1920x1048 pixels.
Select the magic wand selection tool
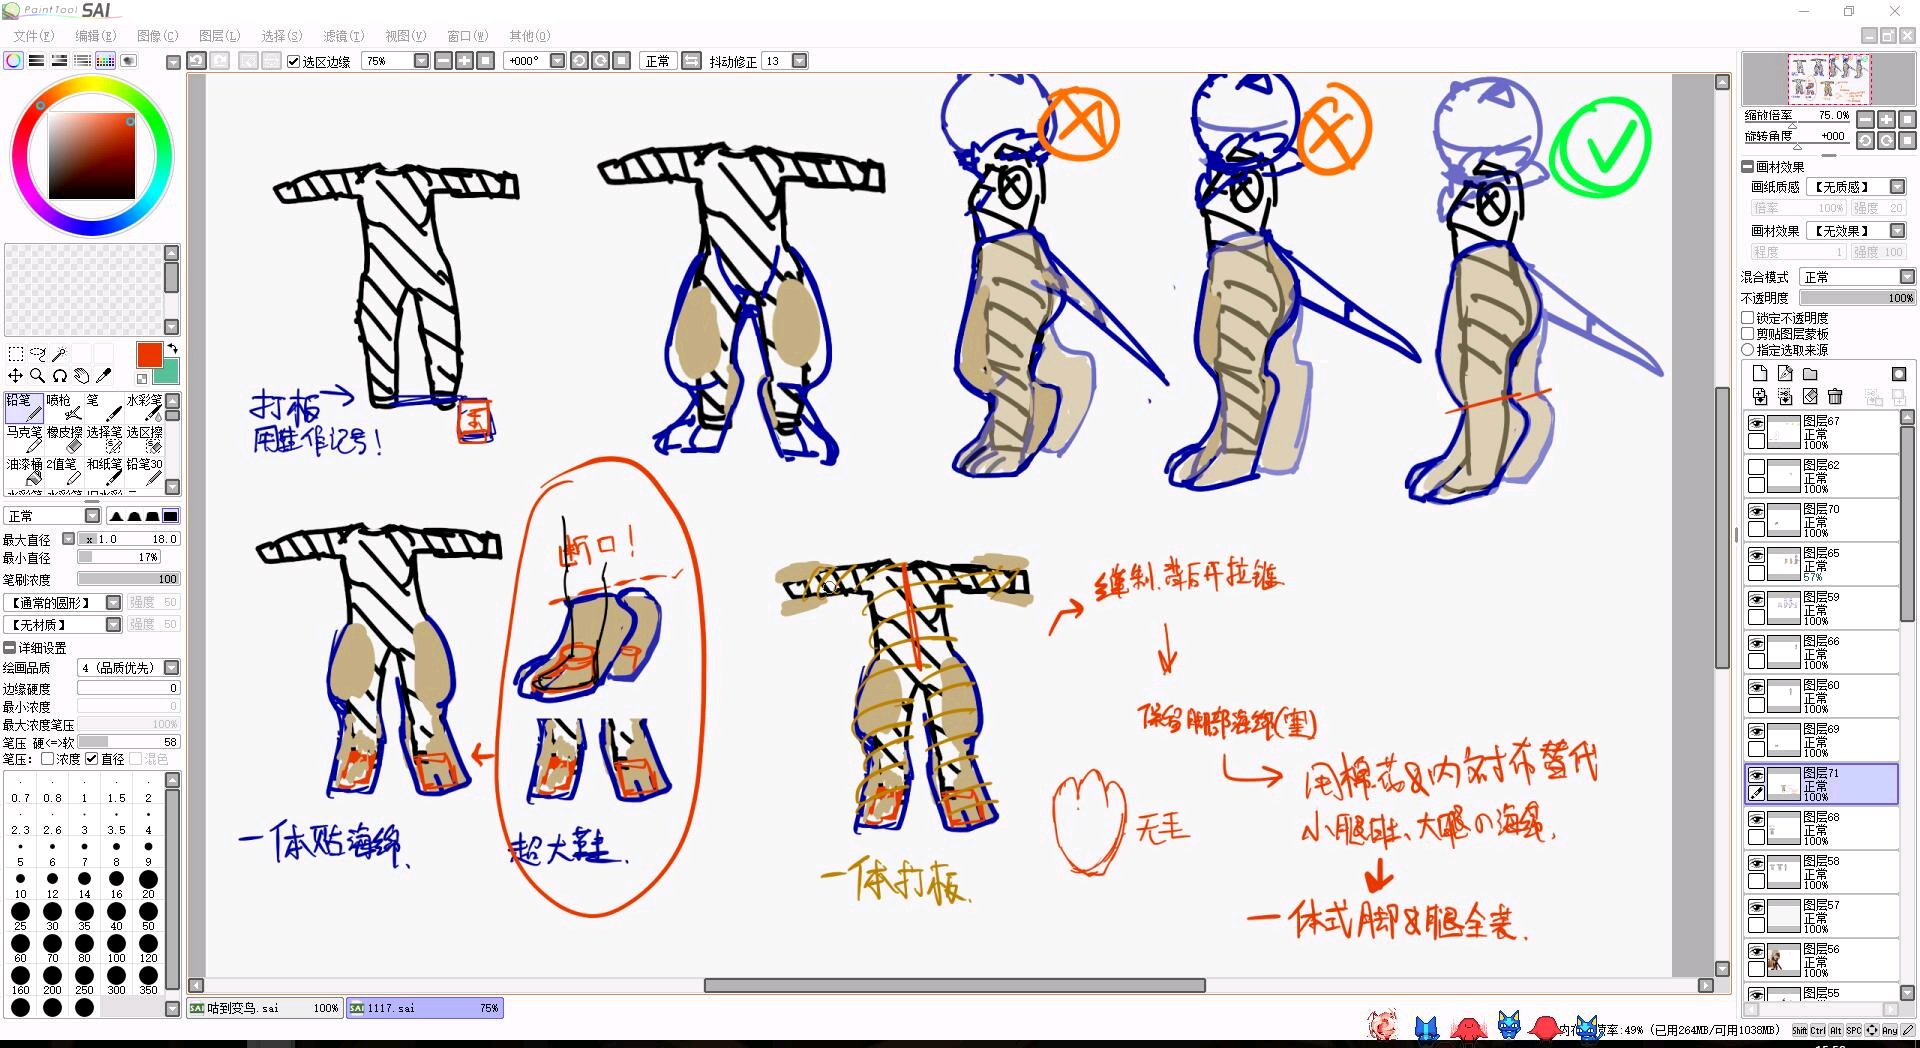point(60,354)
